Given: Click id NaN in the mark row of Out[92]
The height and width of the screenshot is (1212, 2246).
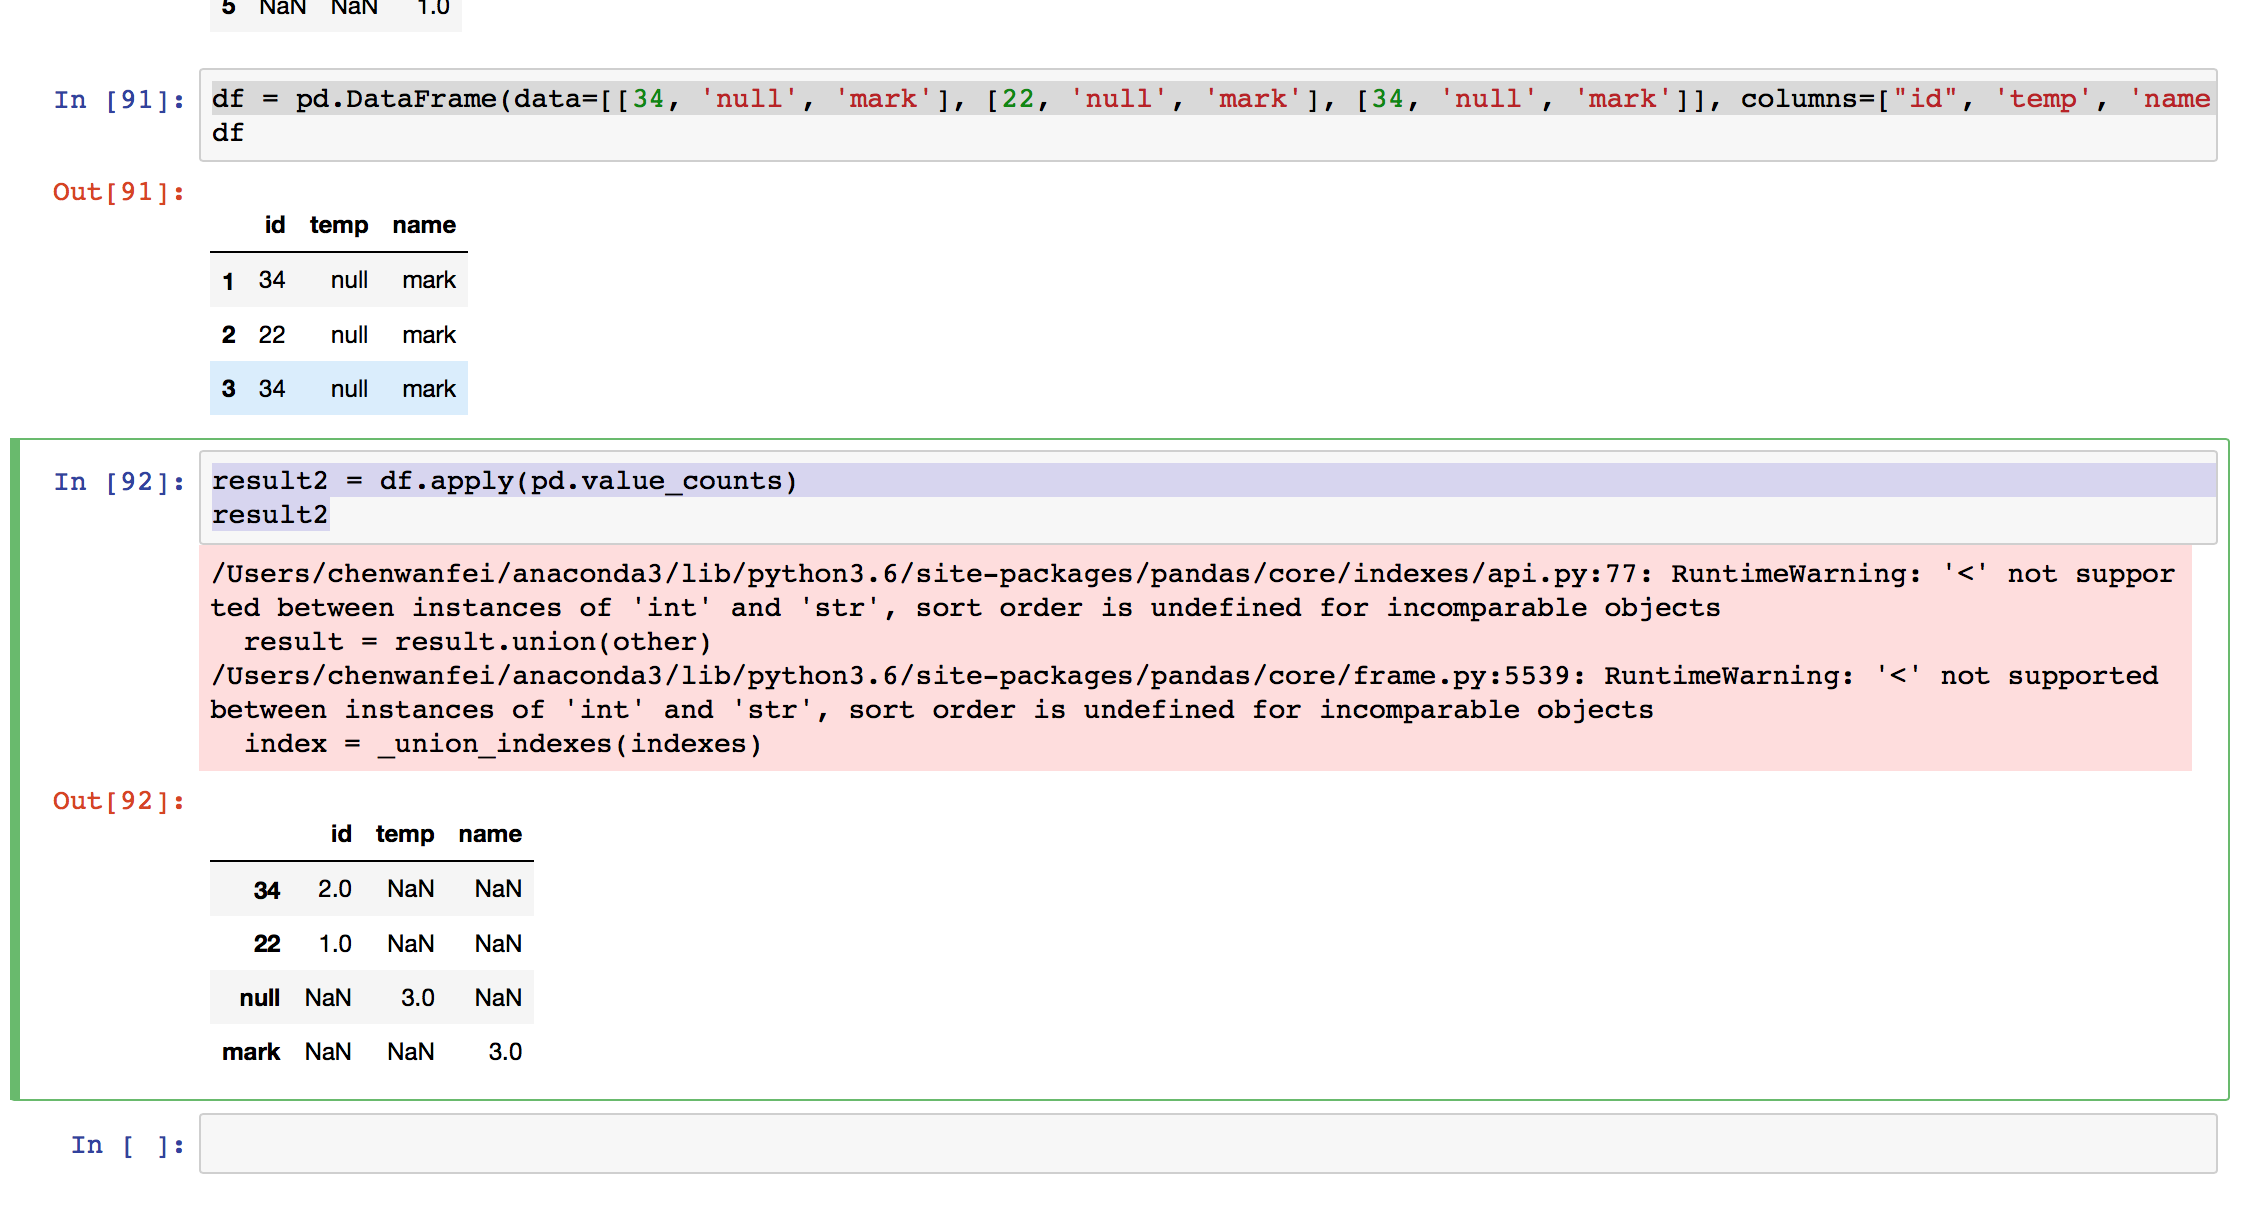Looking at the screenshot, I should point(328,1052).
